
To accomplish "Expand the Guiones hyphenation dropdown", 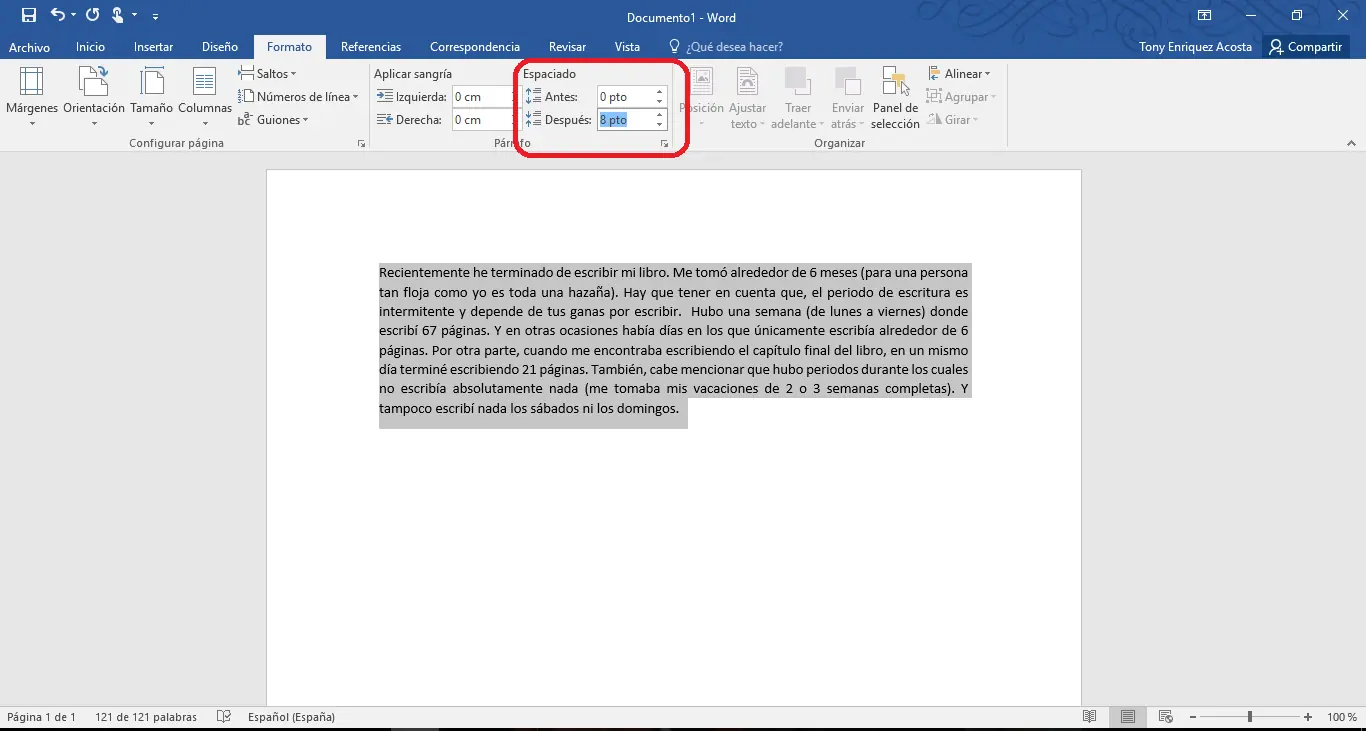I will (273, 120).
